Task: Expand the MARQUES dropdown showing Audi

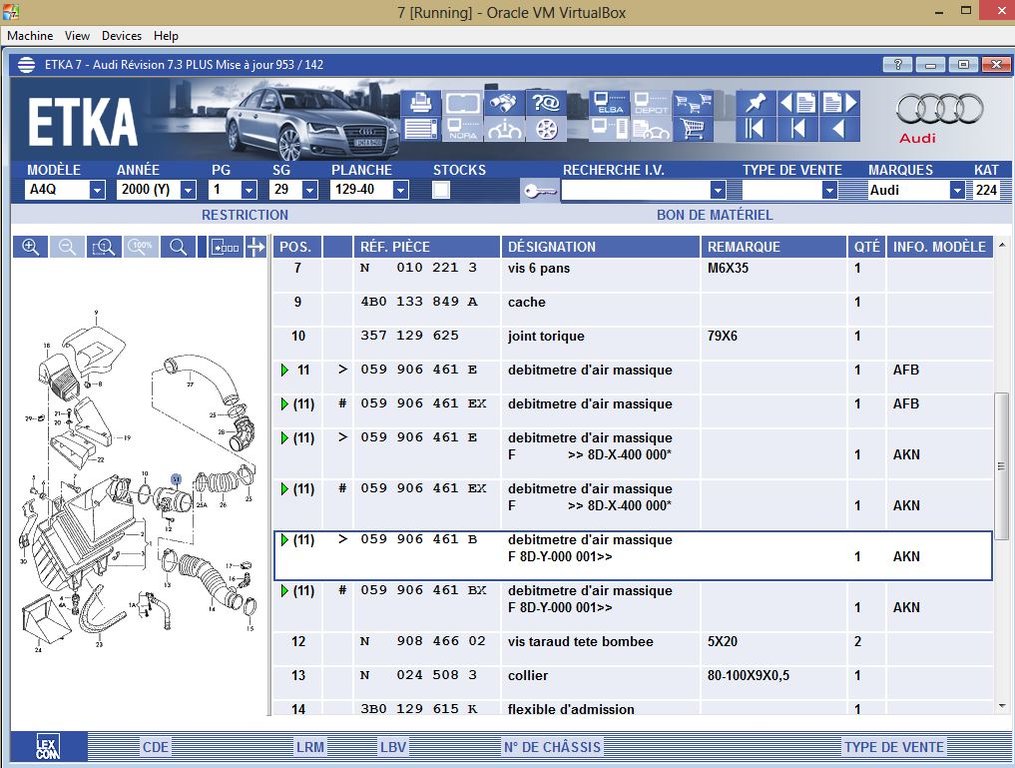Action: coord(957,190)
